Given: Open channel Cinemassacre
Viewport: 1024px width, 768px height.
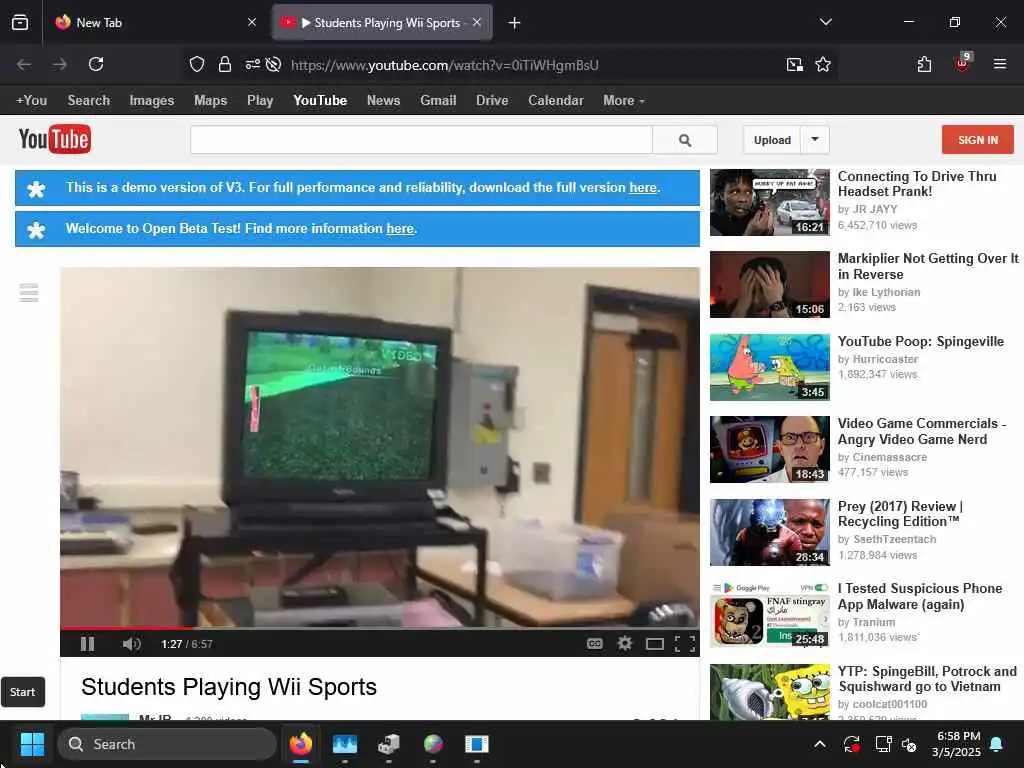Looking at the screenshot, I should tap(889, 457).
